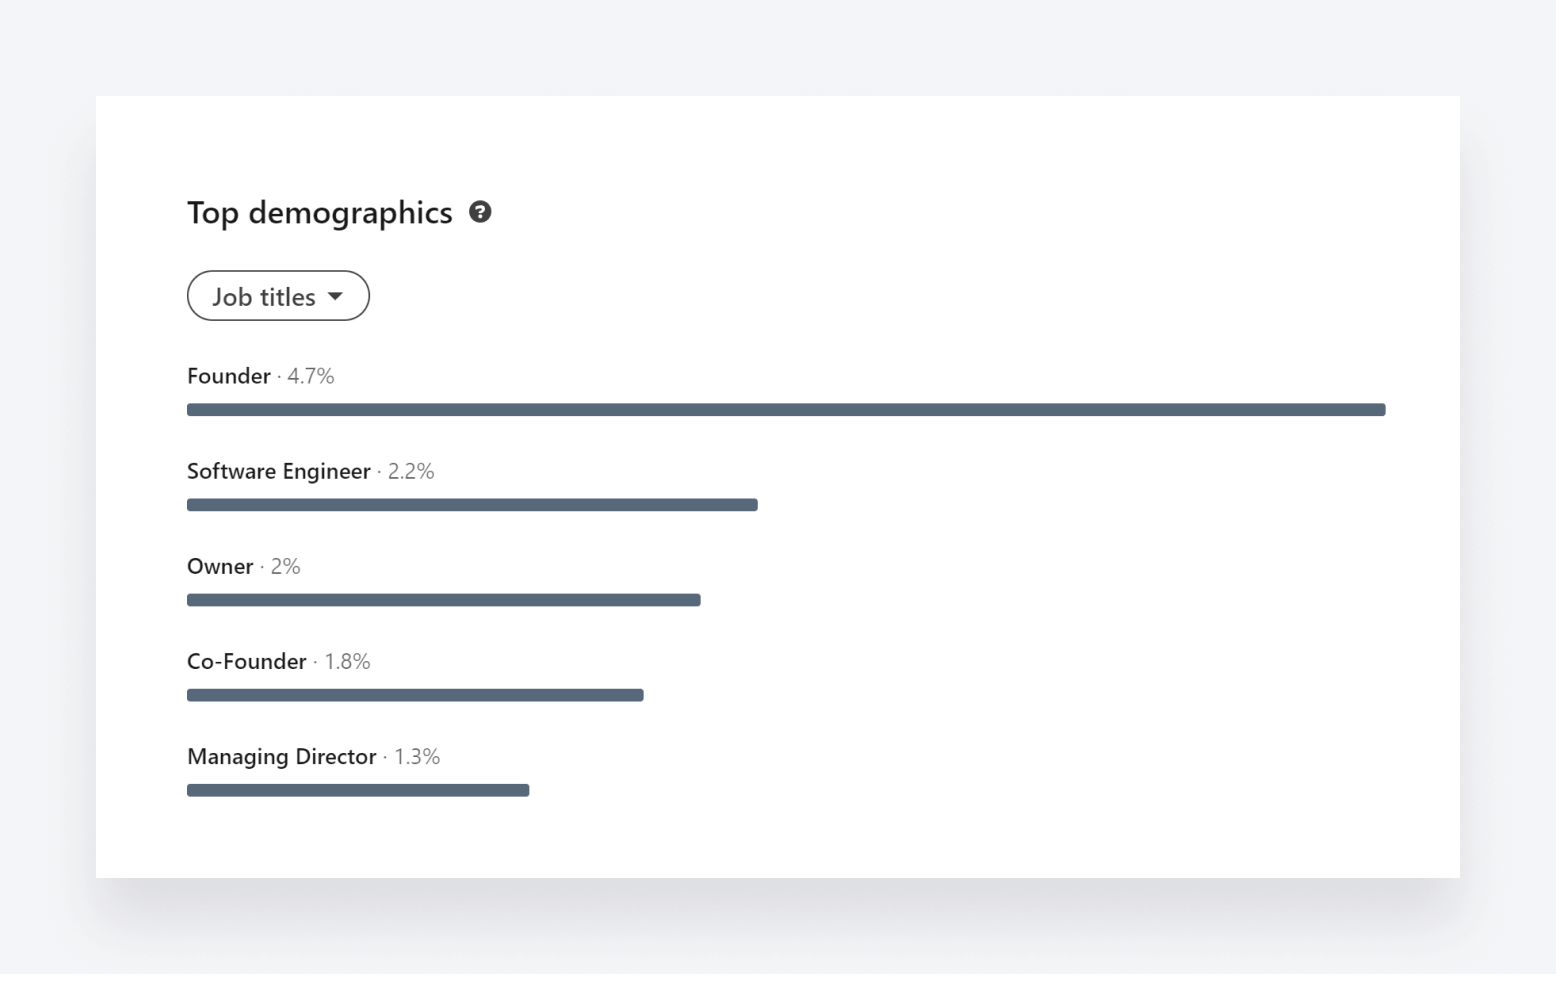
Task: Click the help question mark icon
Action: coord(480,212)
